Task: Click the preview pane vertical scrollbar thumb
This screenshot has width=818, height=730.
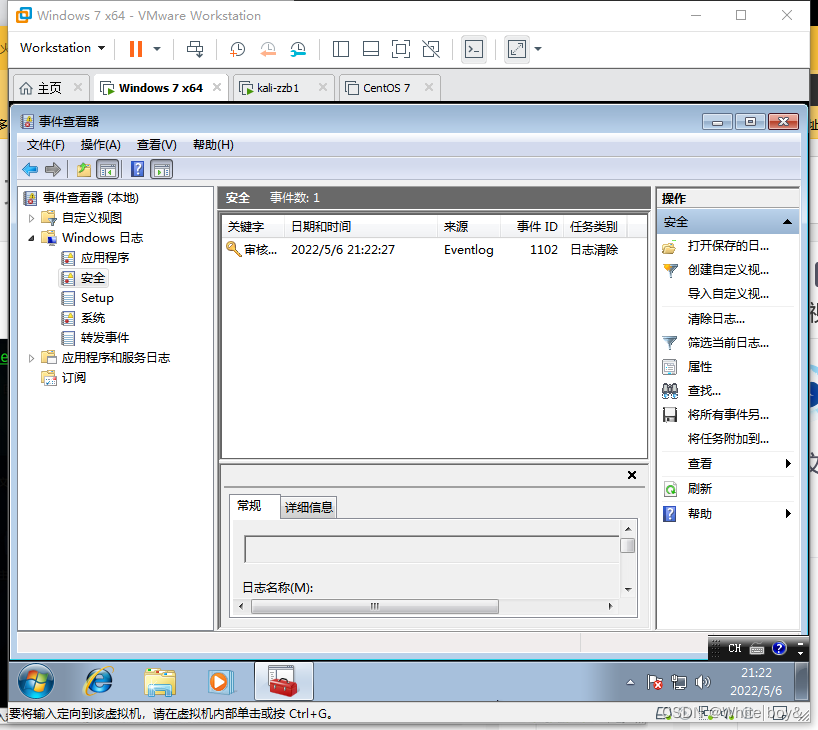Action: click(x=628, y=545)
